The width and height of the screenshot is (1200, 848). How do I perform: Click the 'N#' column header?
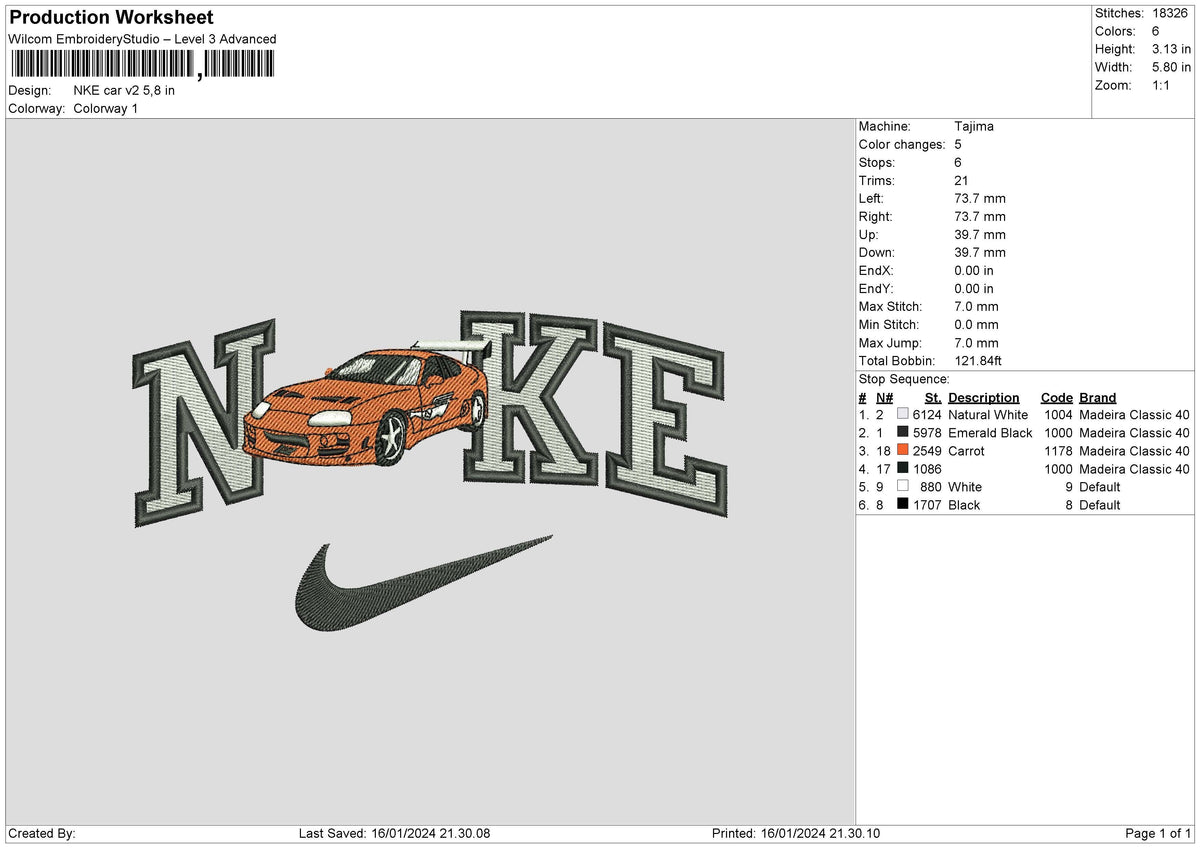click(x=884, y=398)
